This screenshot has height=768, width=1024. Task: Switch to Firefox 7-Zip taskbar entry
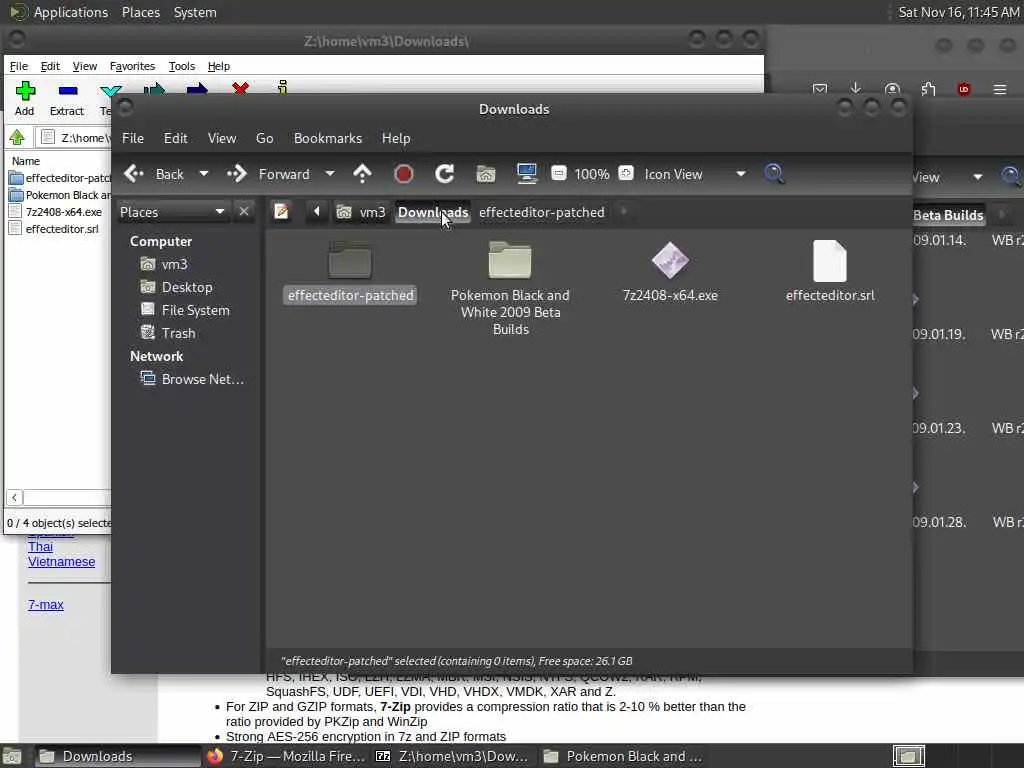[286, 756]
